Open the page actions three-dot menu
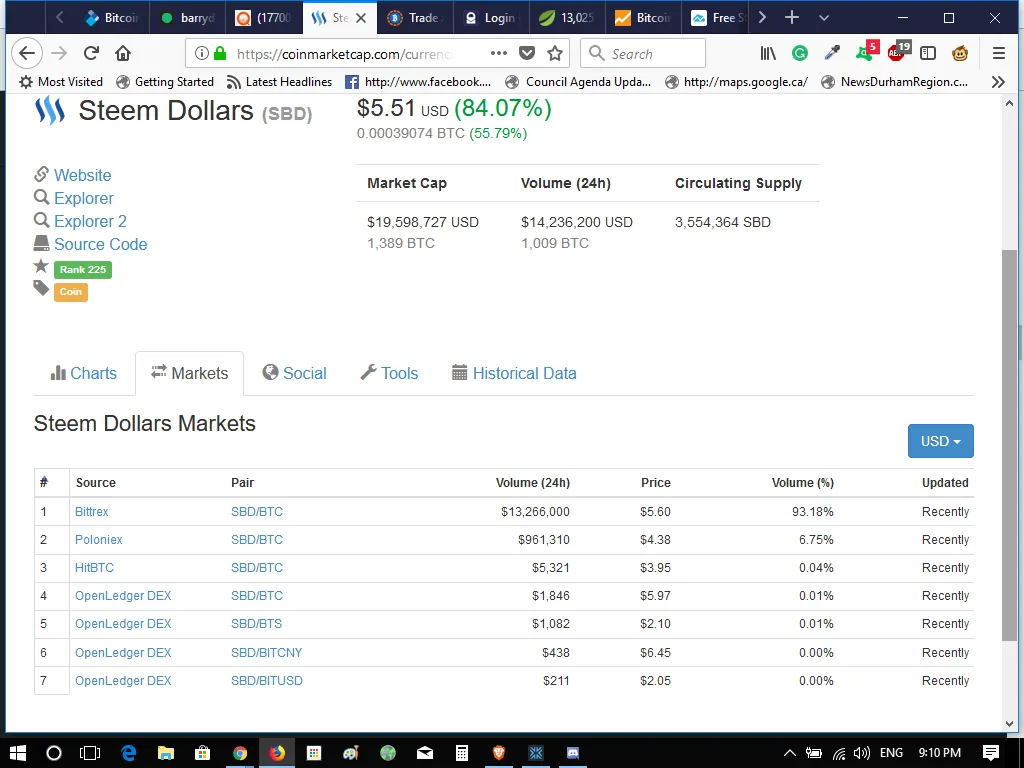The width and height of the screenshot is (1024, 768). [498, 53]
